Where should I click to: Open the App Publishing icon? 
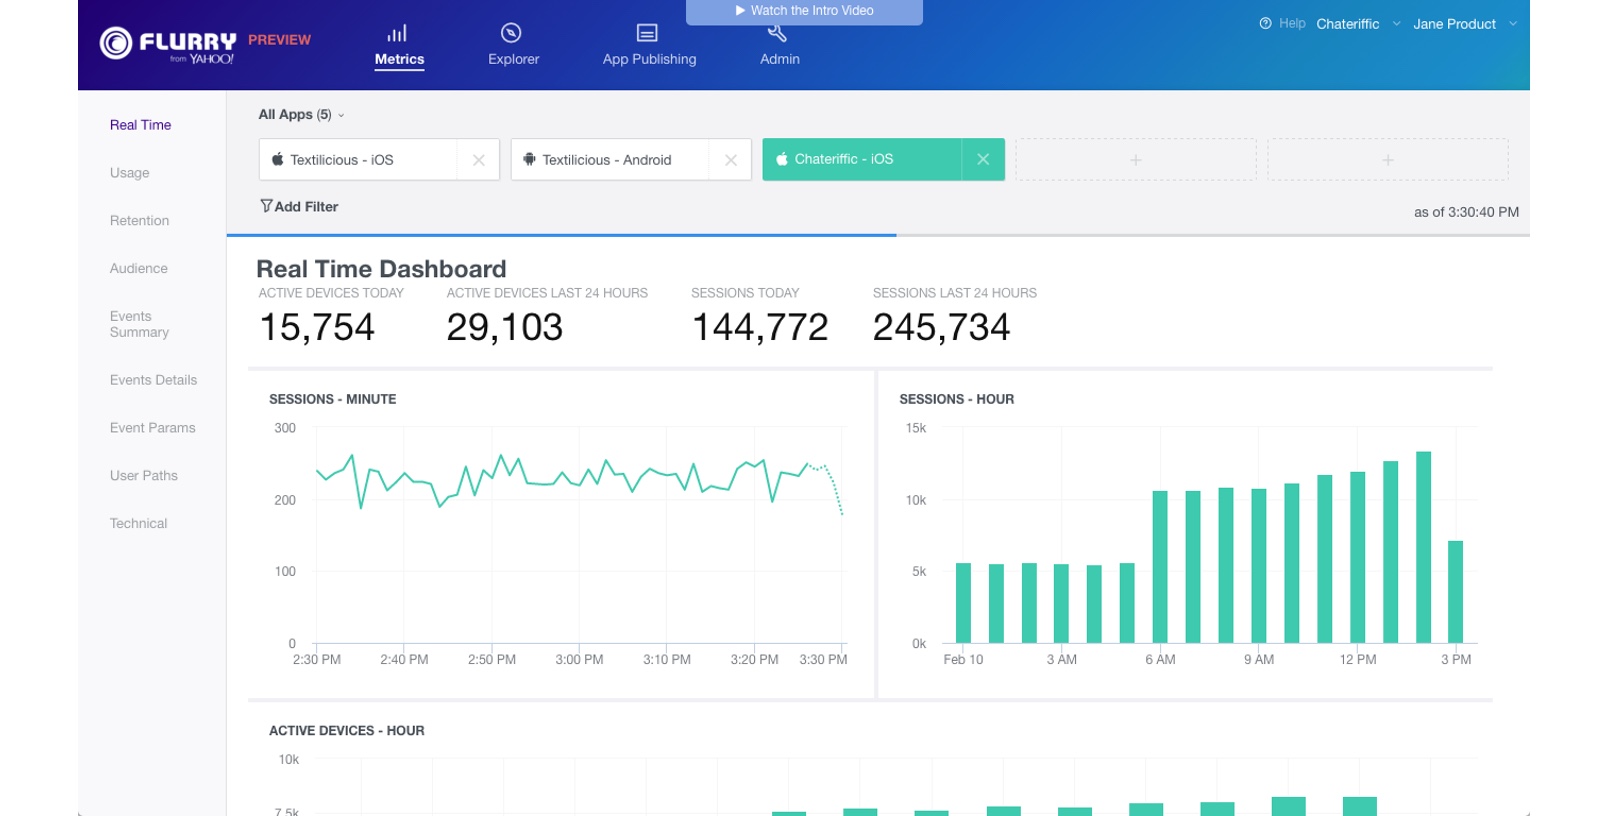coord(647,33)
